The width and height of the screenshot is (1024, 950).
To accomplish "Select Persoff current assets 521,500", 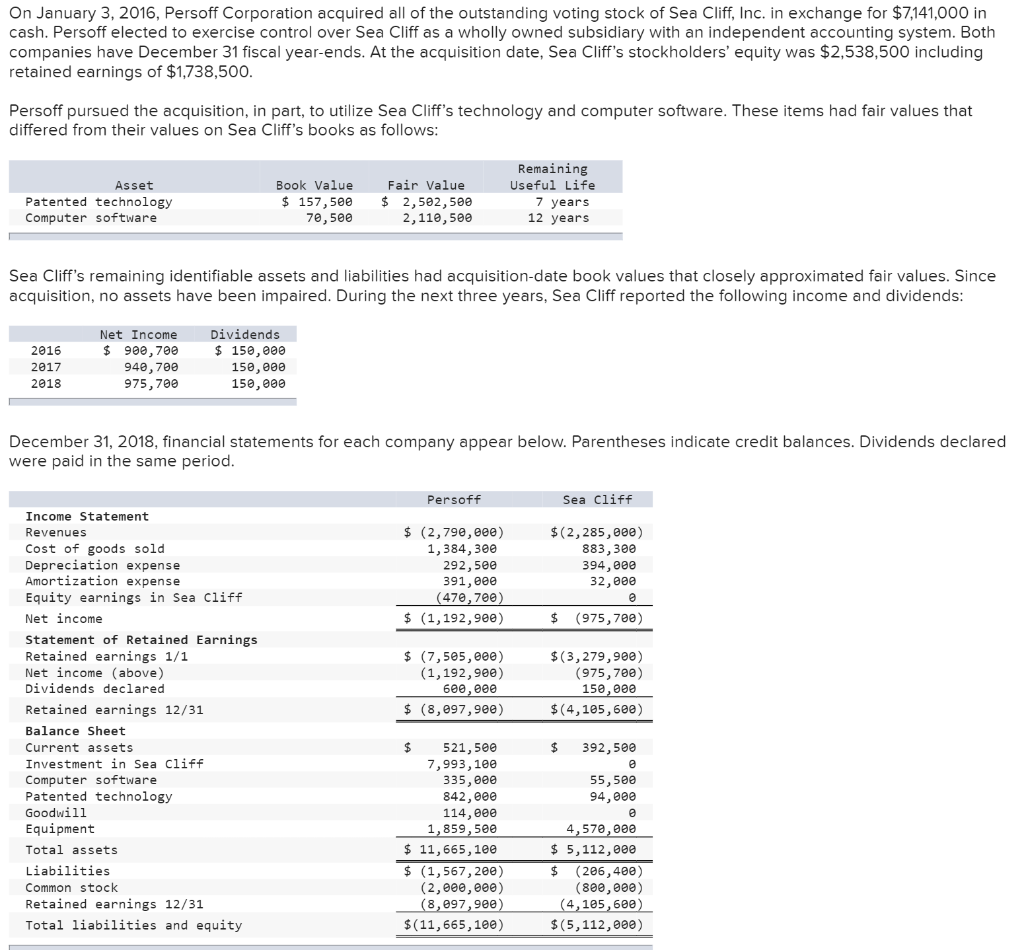I will (x=470, y=748).
